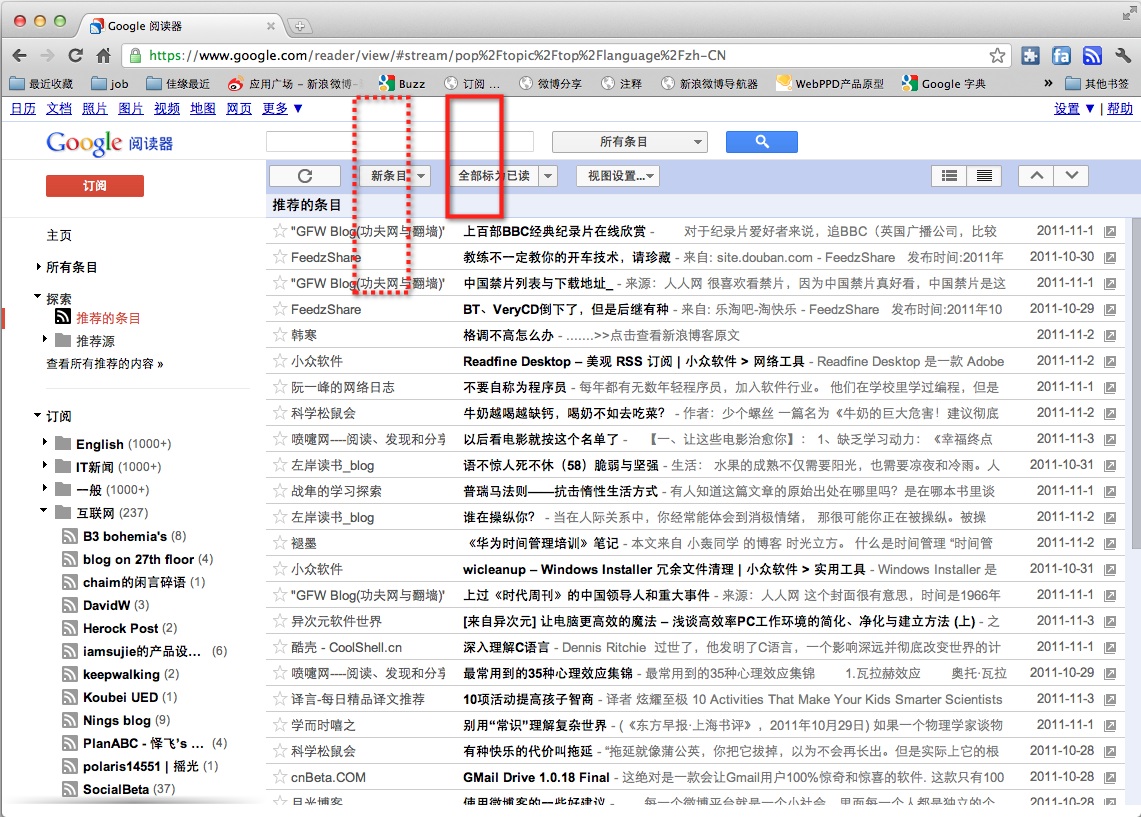Reload the page with browser refresh icon

click(76, 55)
